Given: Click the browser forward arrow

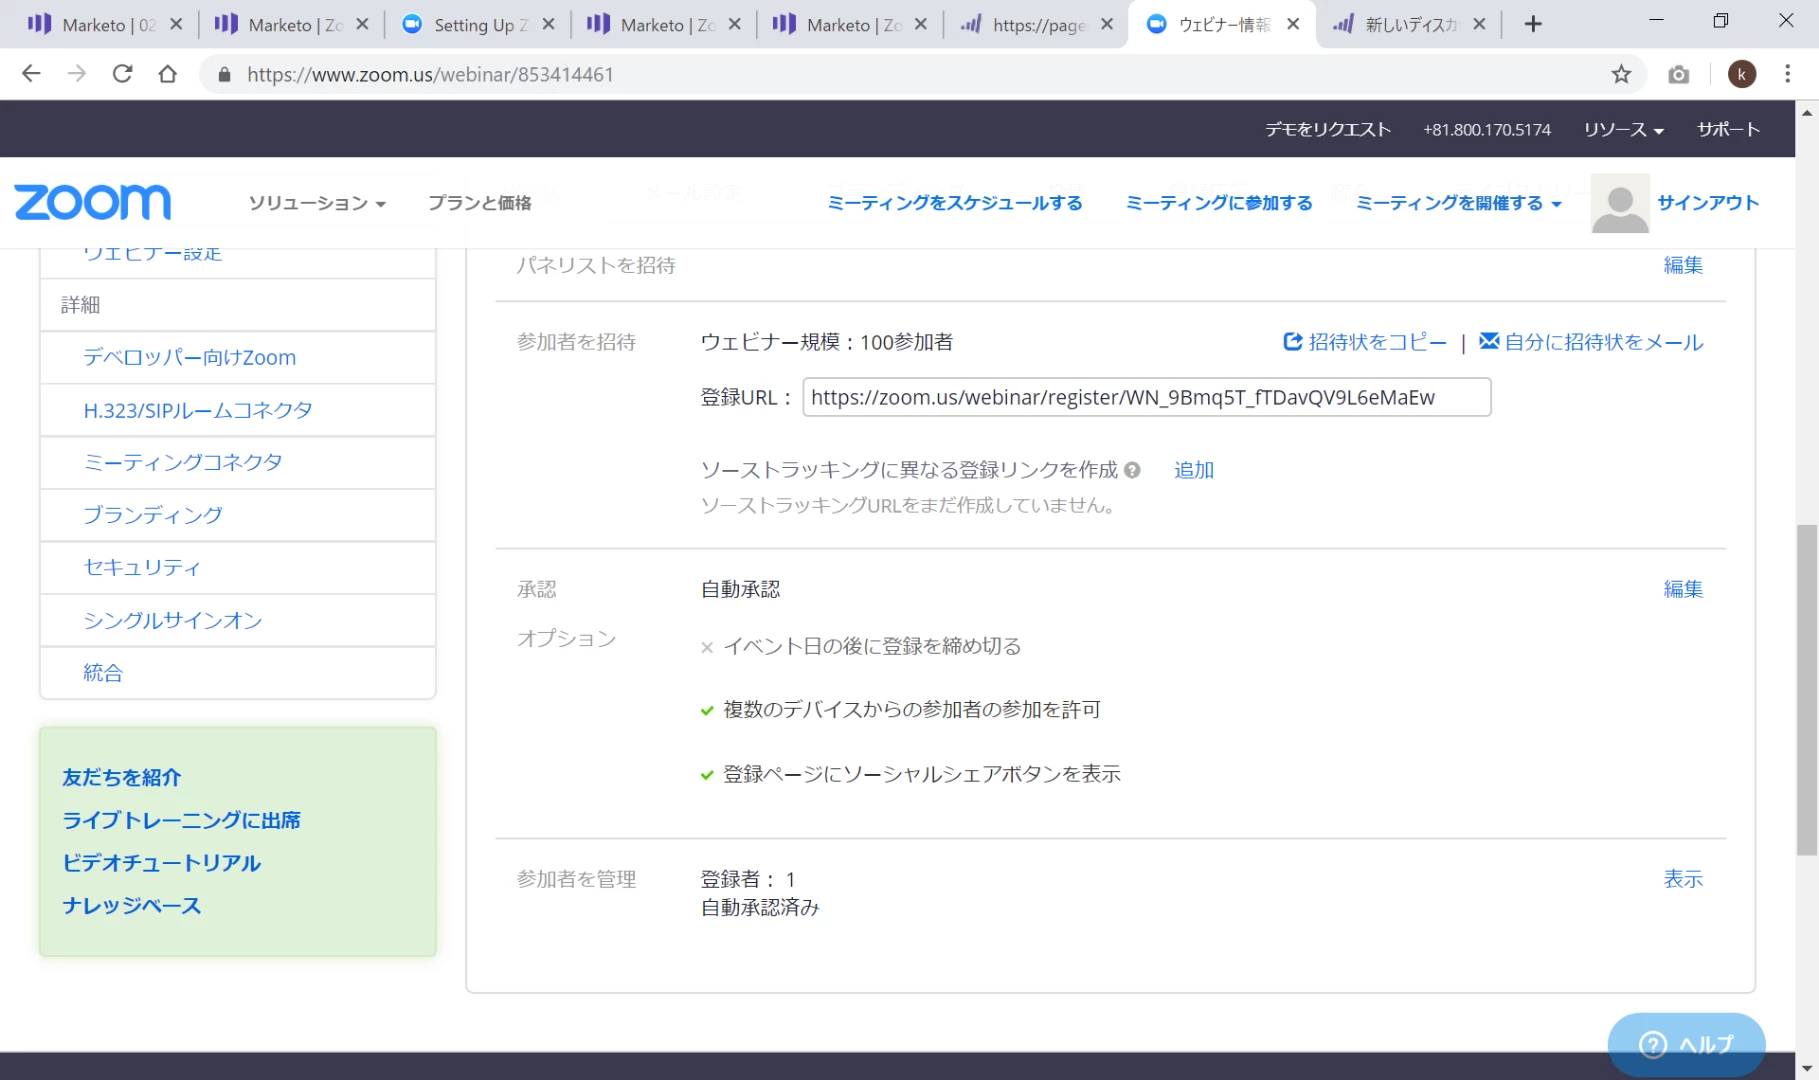Looking at the screenshot, I should (x=77, y=74).
